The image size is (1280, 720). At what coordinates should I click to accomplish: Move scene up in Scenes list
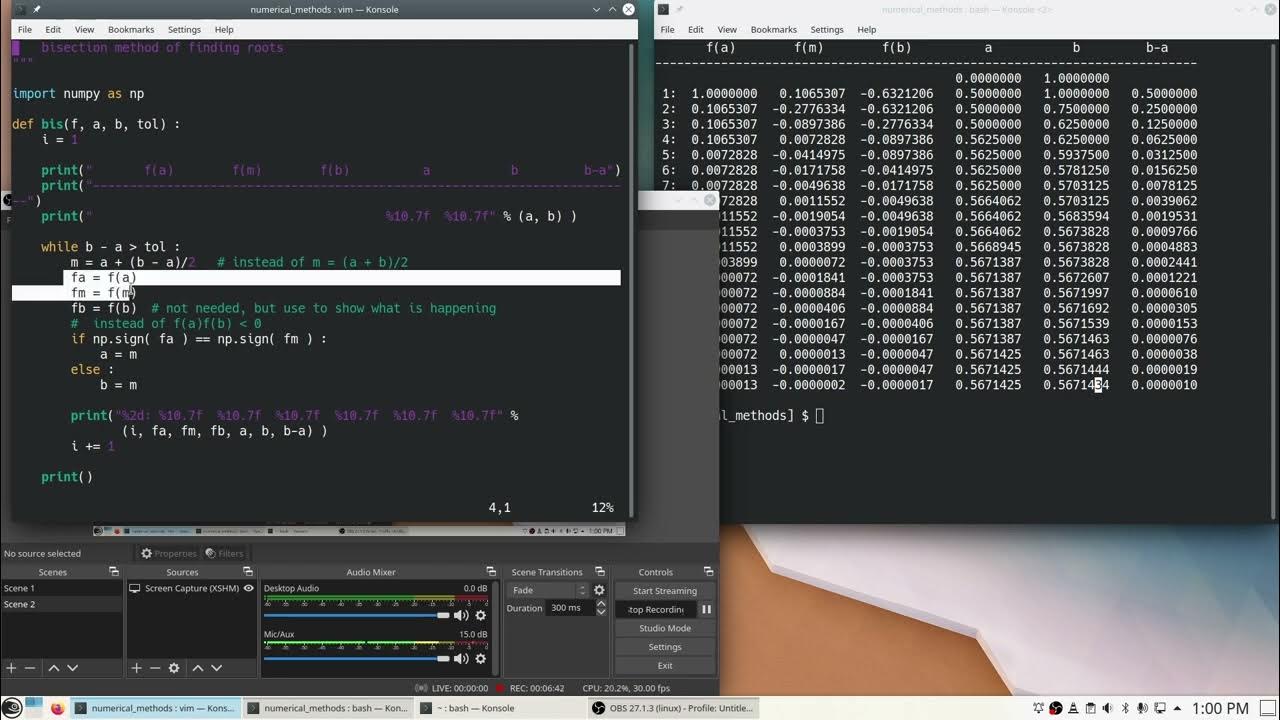pyautogui.click(x=54, y=668)
